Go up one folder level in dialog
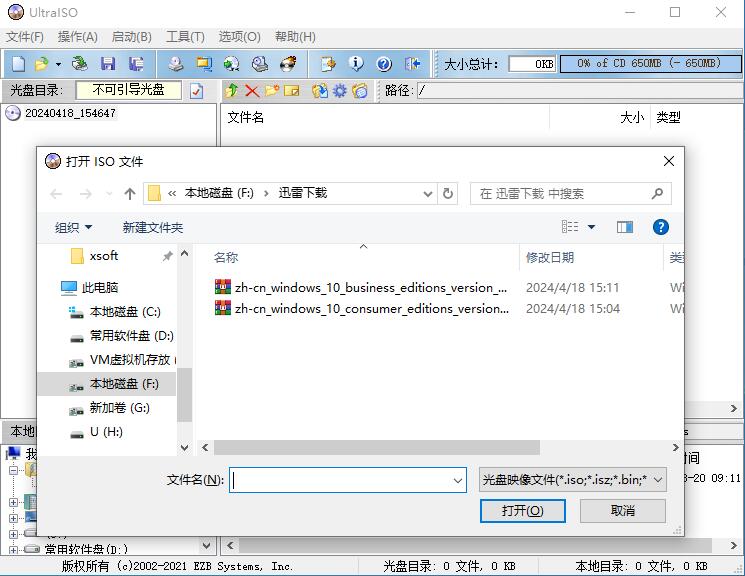 130,193
